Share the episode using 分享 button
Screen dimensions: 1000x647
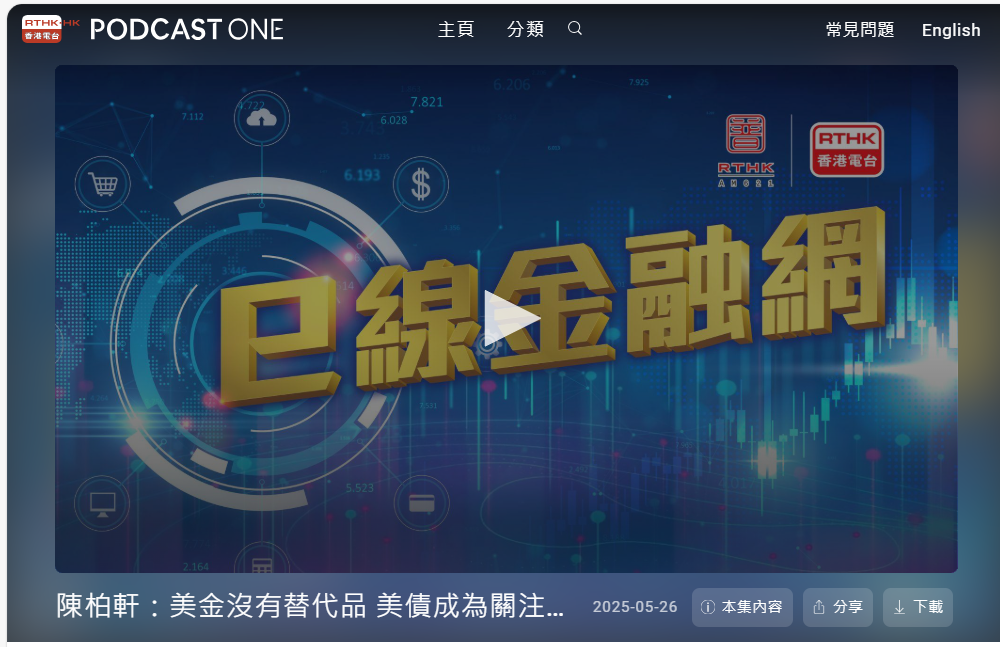(x=838, y=607)
